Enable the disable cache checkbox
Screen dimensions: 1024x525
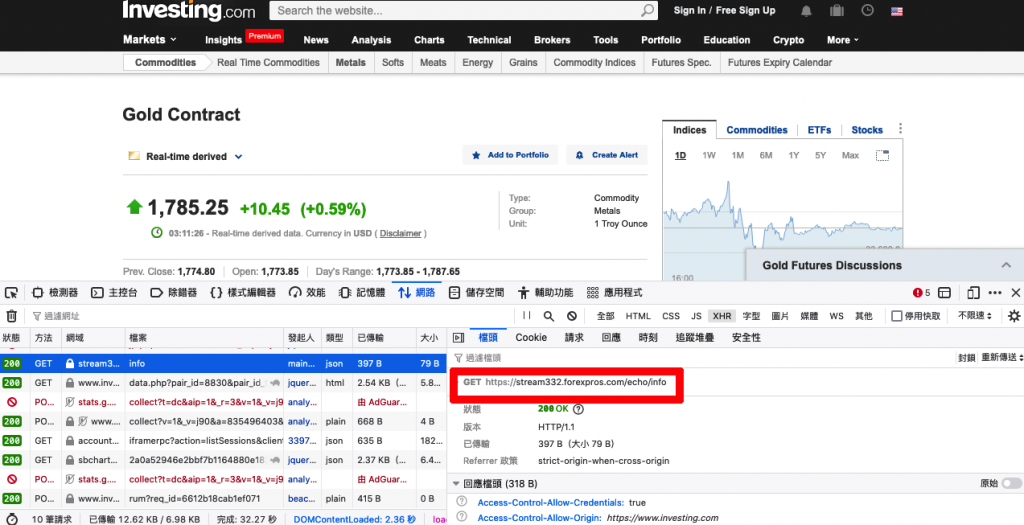897,316
